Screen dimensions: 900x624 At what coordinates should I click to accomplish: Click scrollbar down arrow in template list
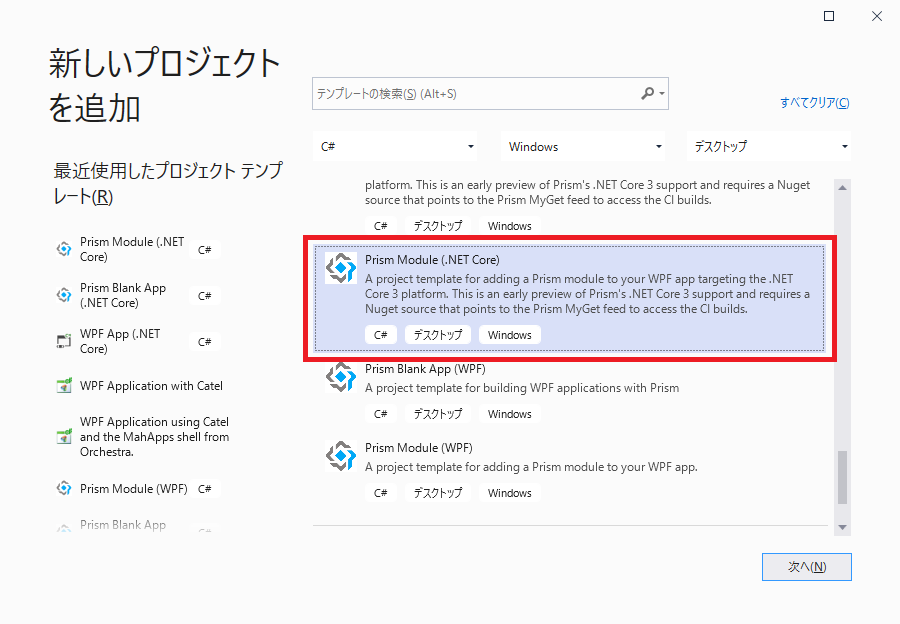click(842, 527)
